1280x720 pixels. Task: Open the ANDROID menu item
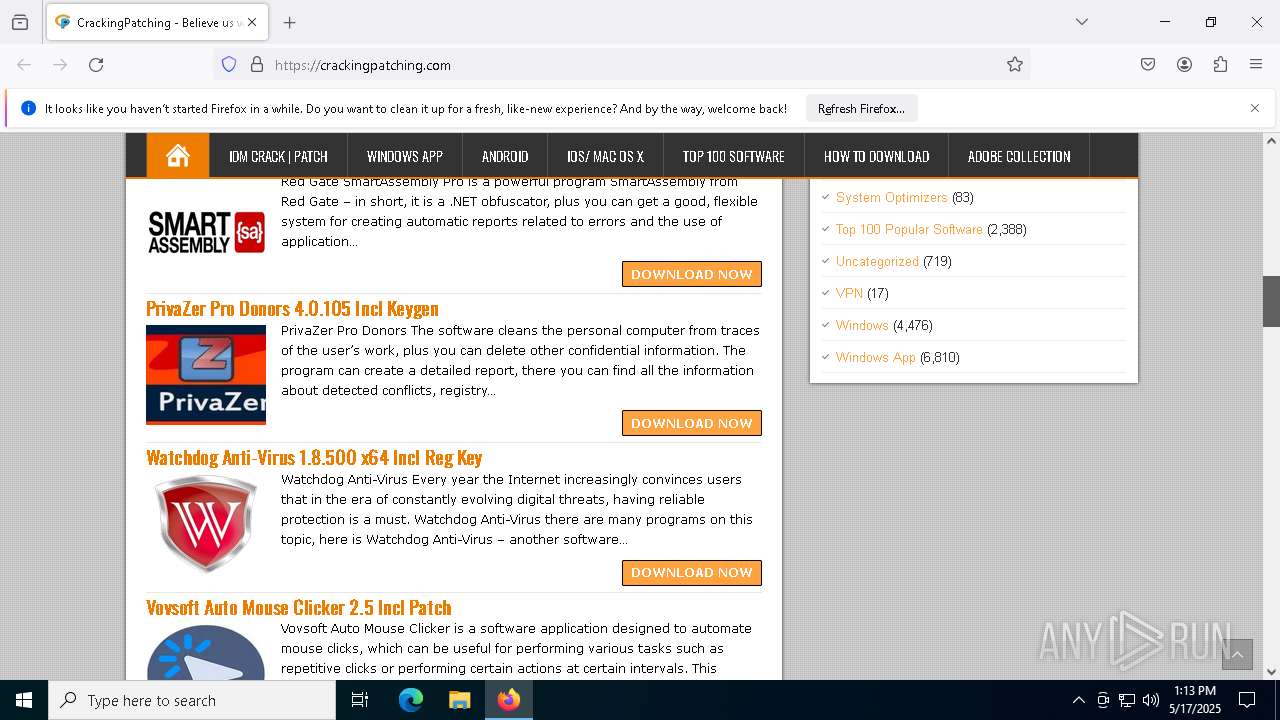505,156
